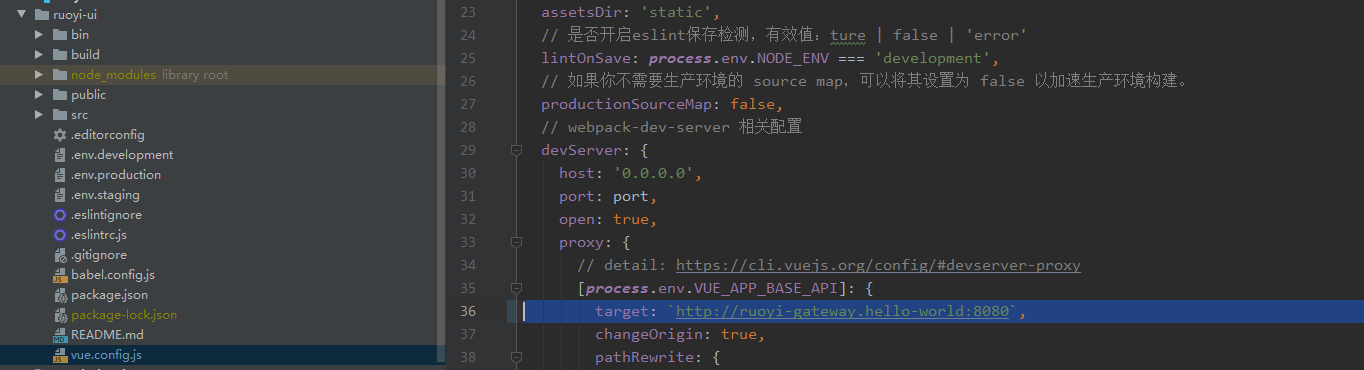Fold the devServer block at line 29

tap(516, 150)
